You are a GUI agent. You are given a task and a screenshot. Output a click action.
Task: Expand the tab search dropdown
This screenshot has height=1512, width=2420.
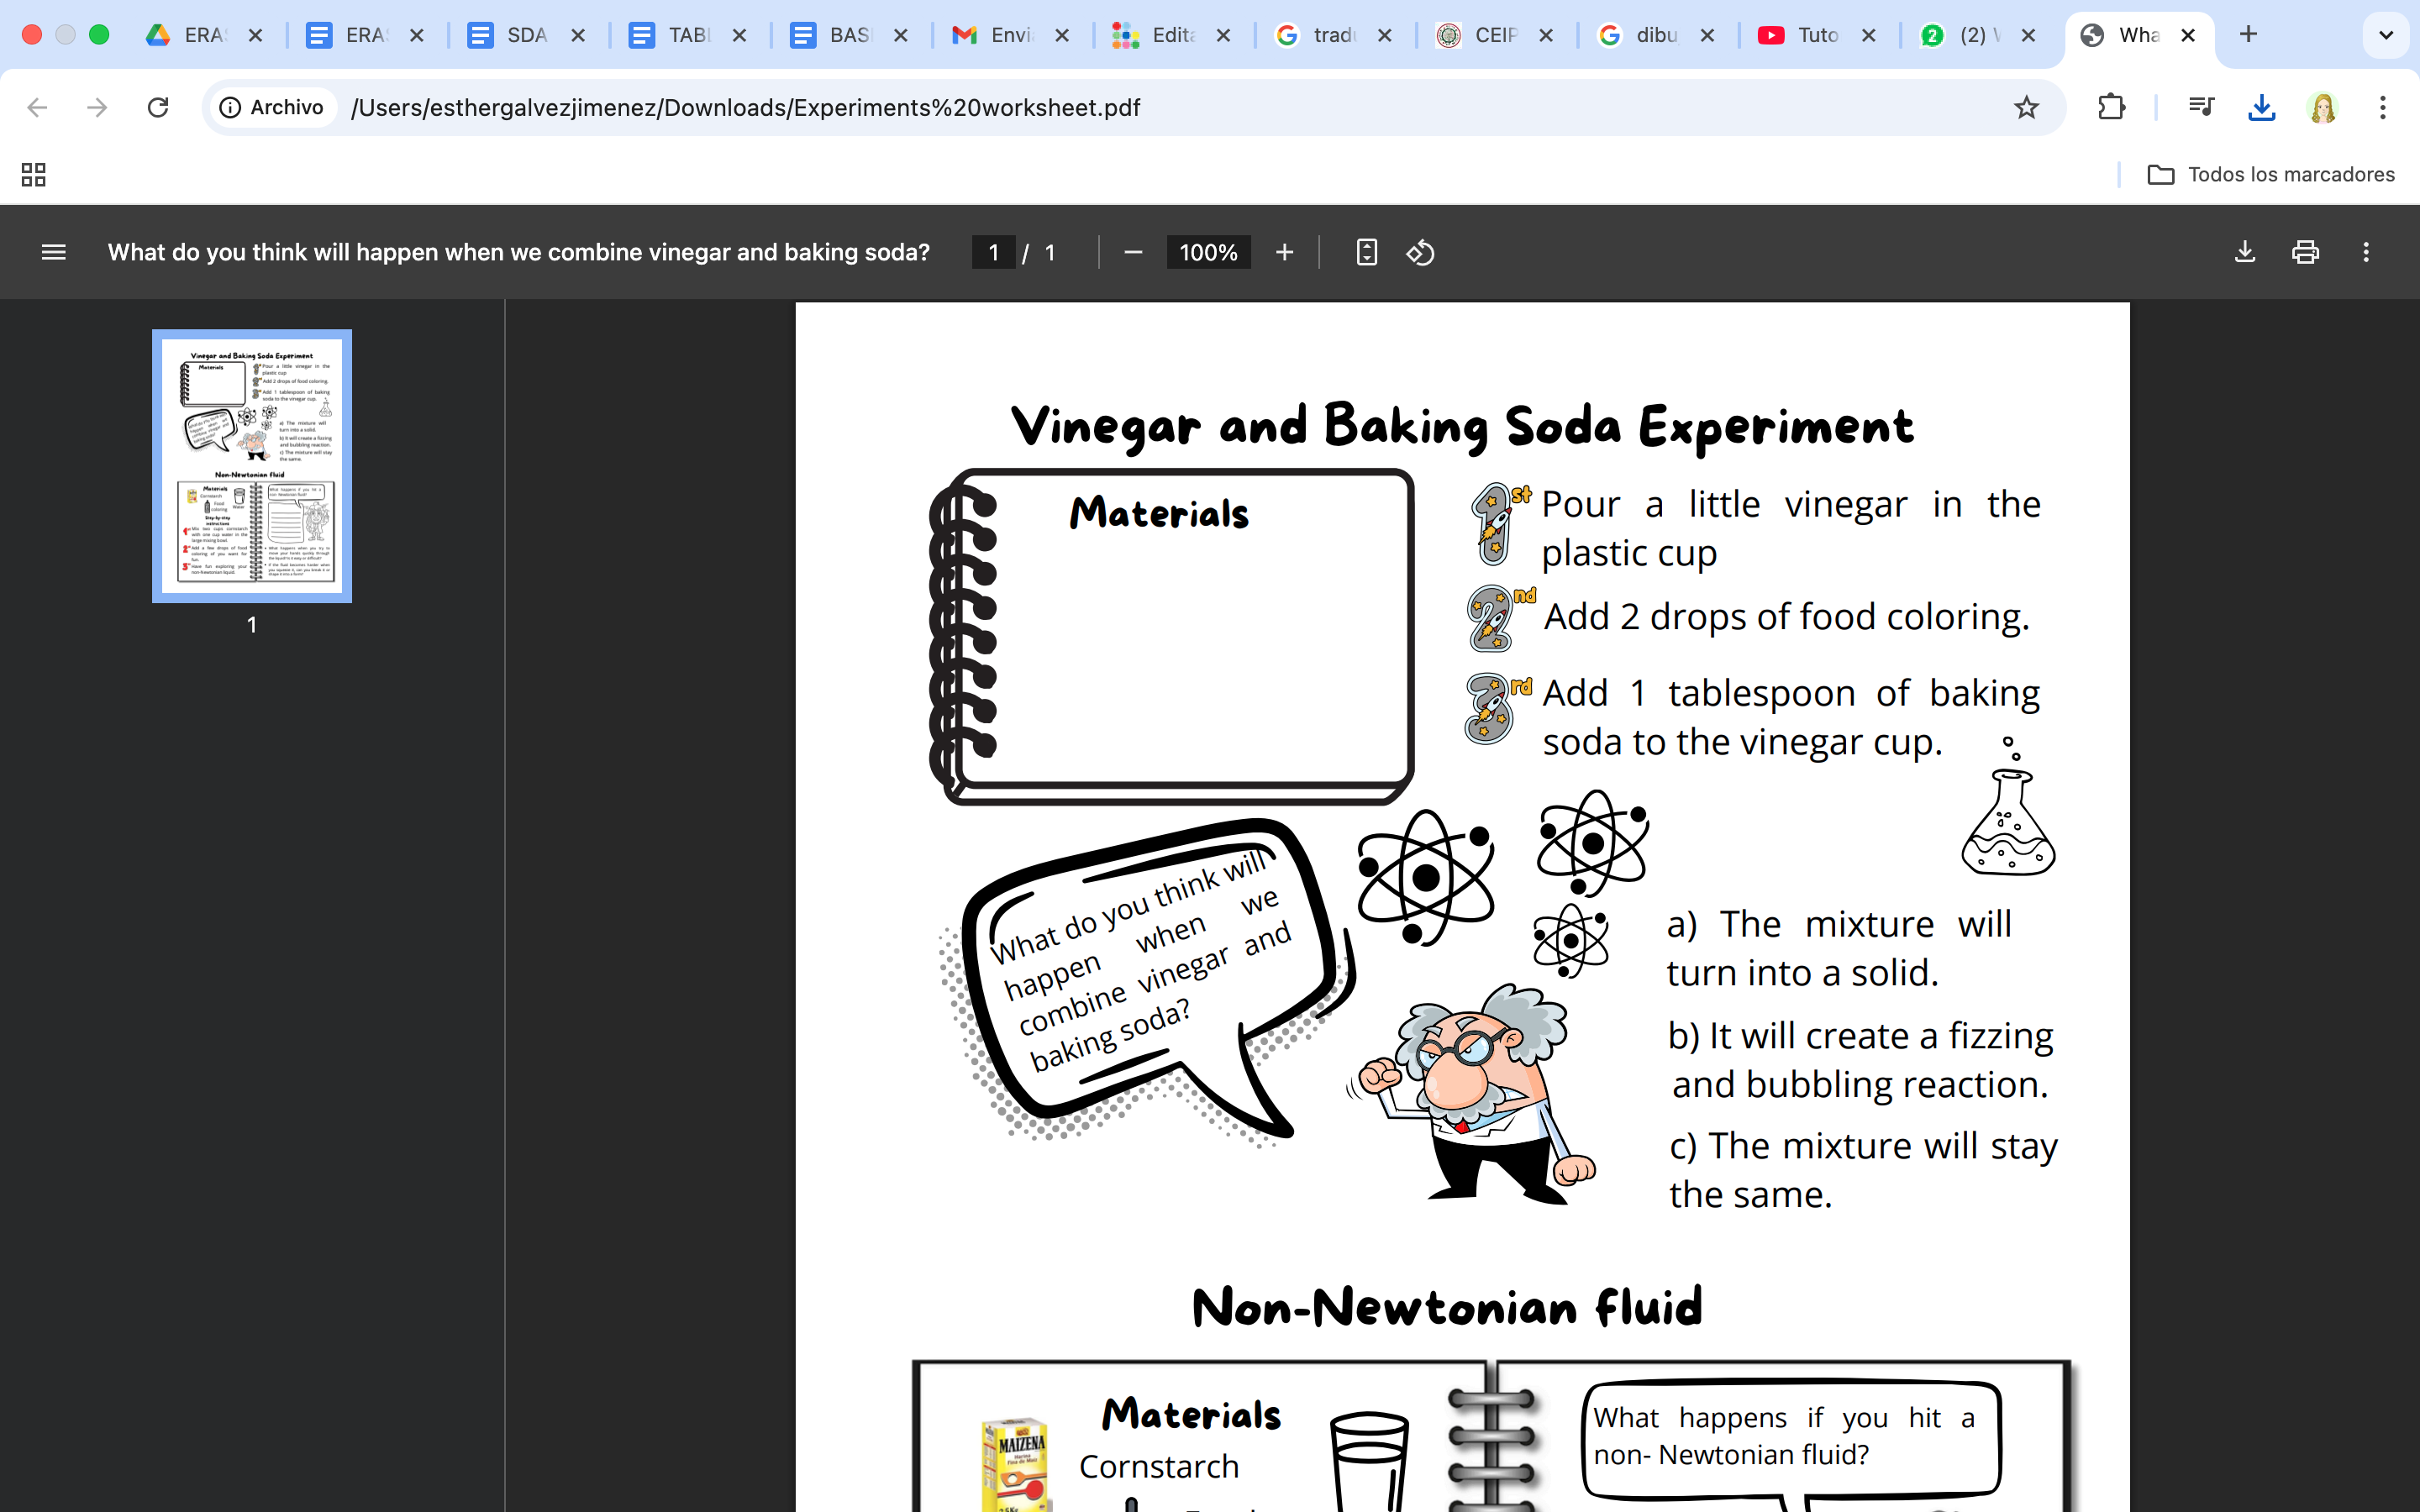(2386, 35)
